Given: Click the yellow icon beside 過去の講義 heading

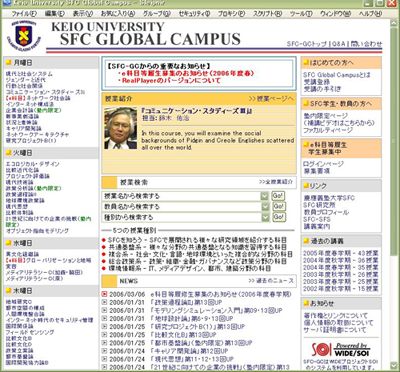Looking at the screenshot, I should pyautogui.click(x=306, y=241).
